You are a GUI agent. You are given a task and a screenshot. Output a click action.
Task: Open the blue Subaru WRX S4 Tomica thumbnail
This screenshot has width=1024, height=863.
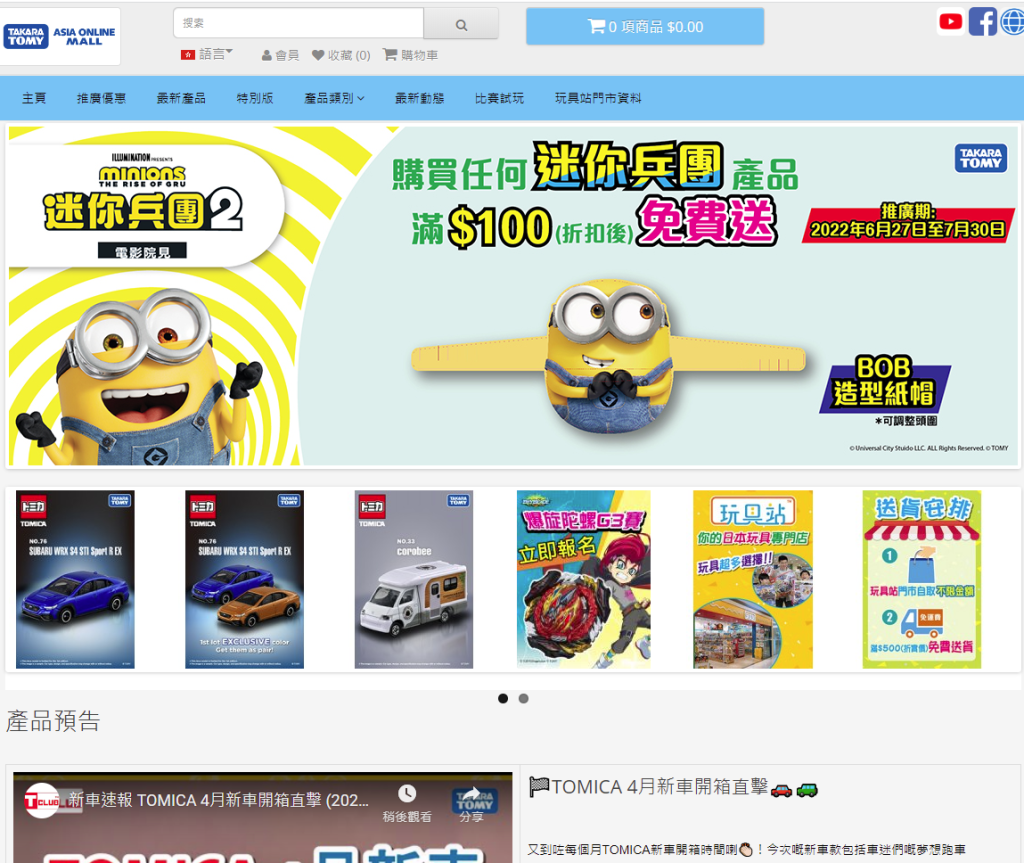coord(75,579)
